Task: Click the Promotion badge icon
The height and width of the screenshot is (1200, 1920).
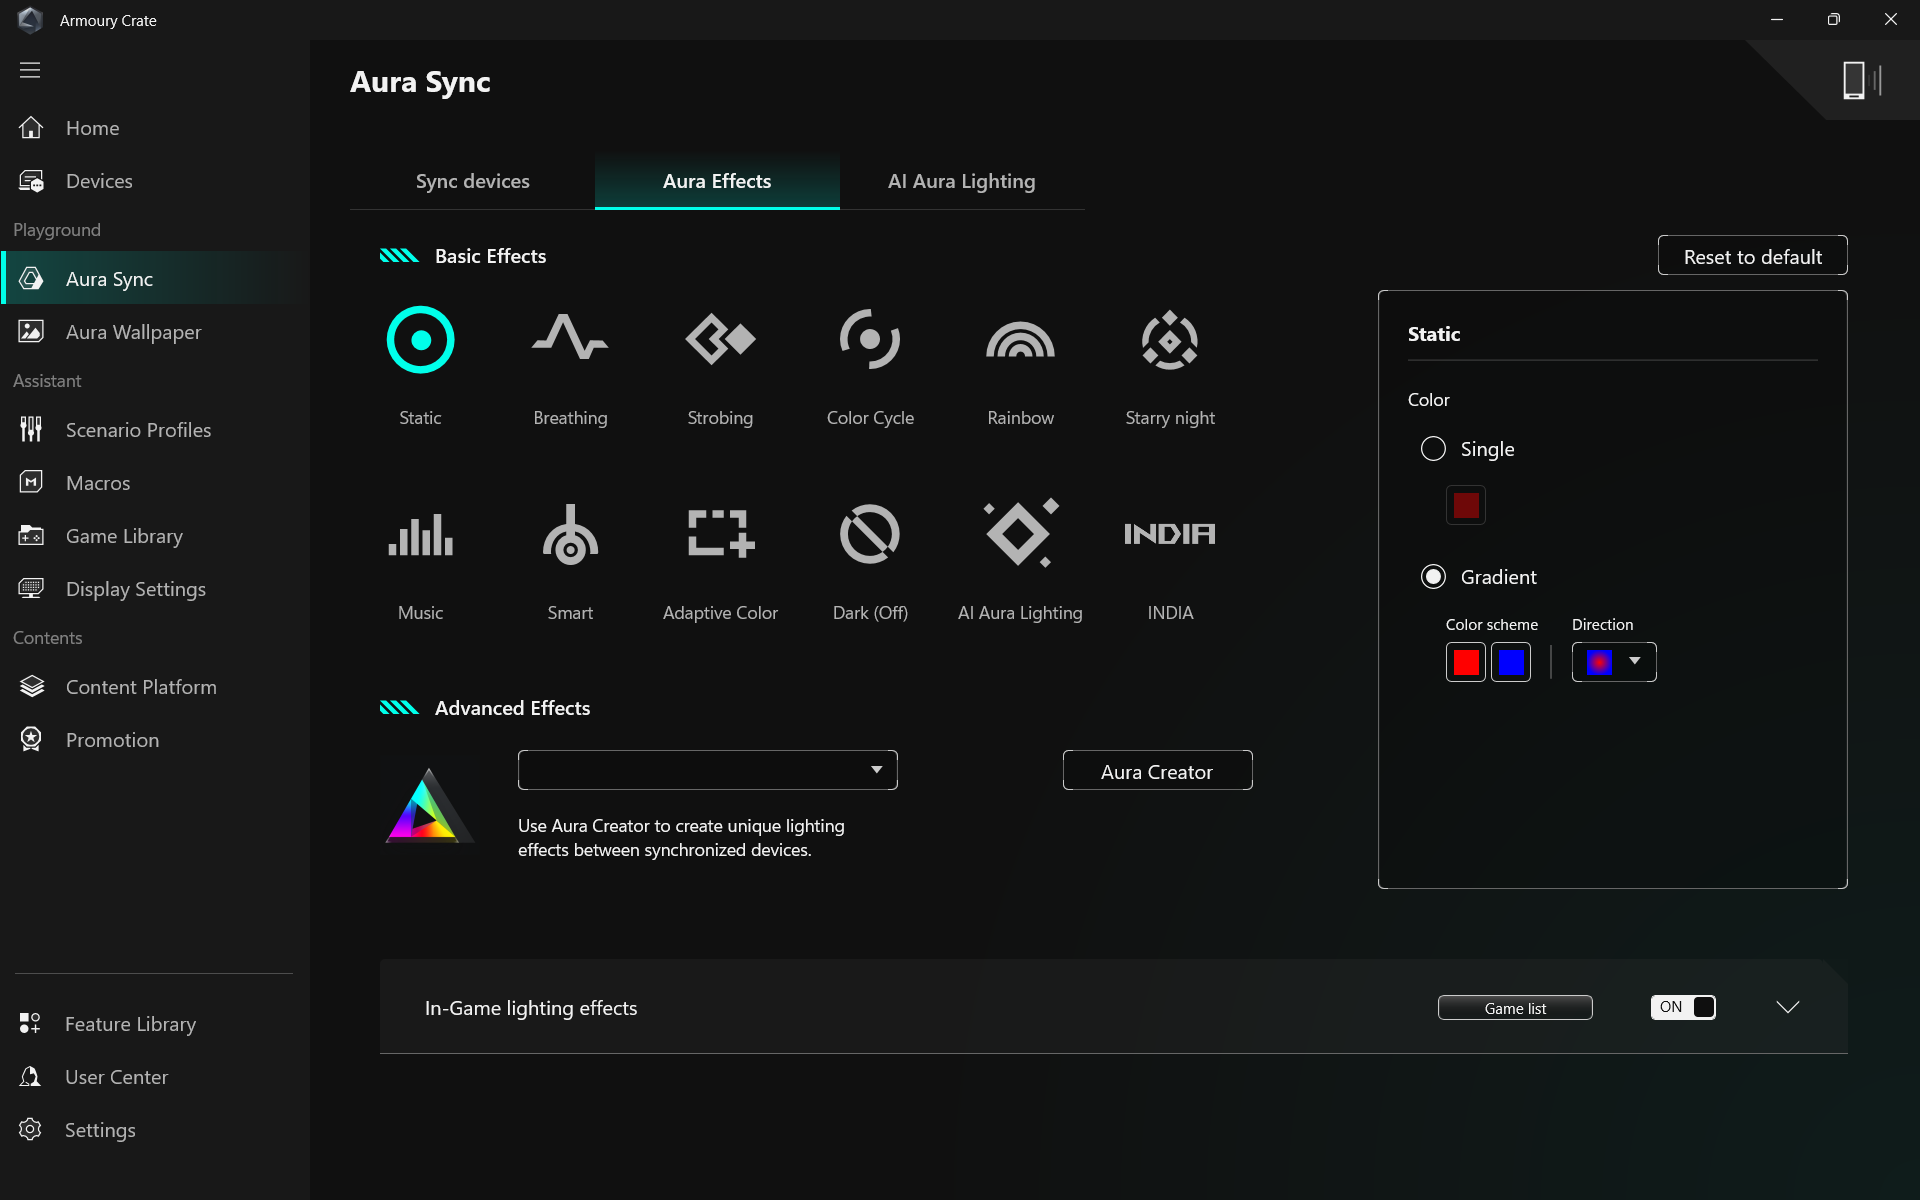Action: click(x=31, y=740)
